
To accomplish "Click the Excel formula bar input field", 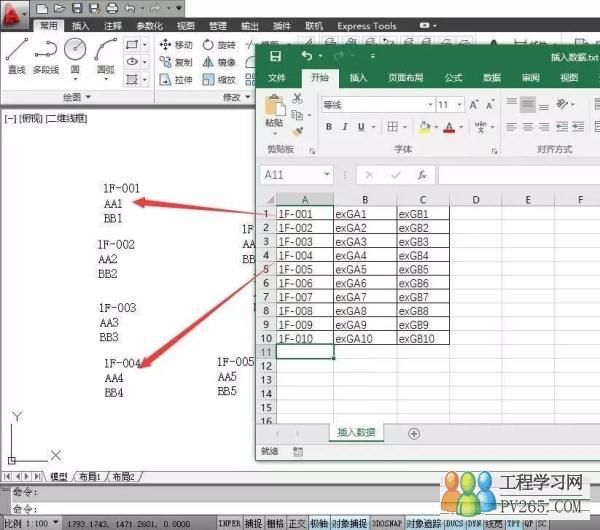I will coord(519,175).
